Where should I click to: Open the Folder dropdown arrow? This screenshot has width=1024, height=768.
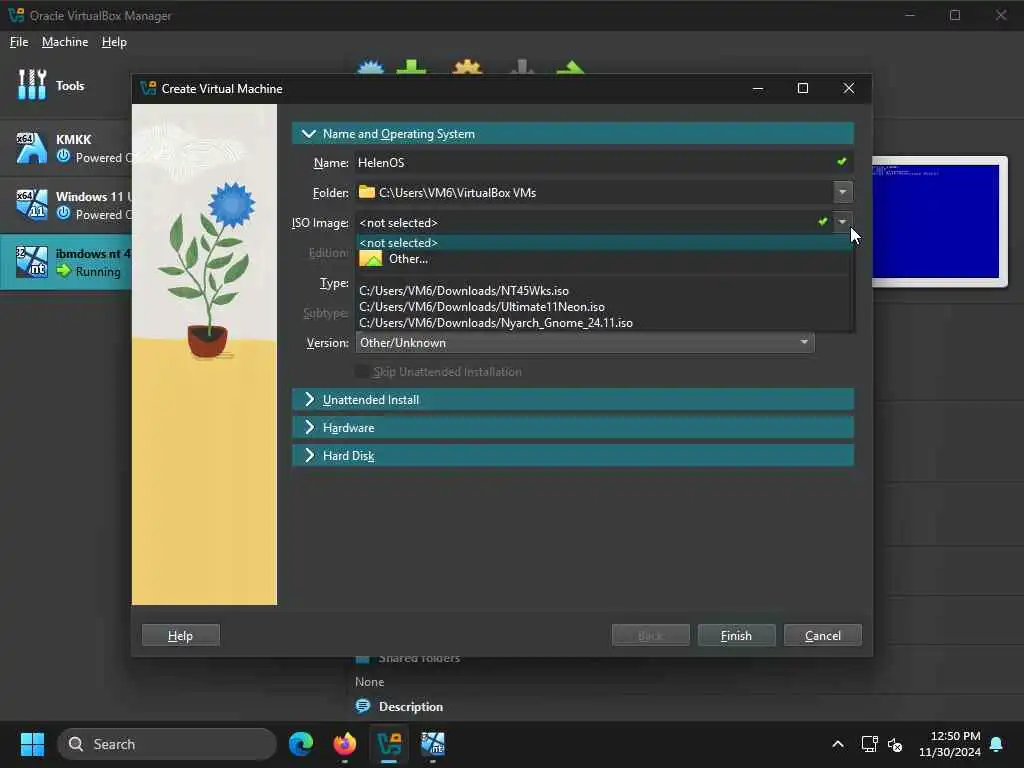[x=842, y=192]
